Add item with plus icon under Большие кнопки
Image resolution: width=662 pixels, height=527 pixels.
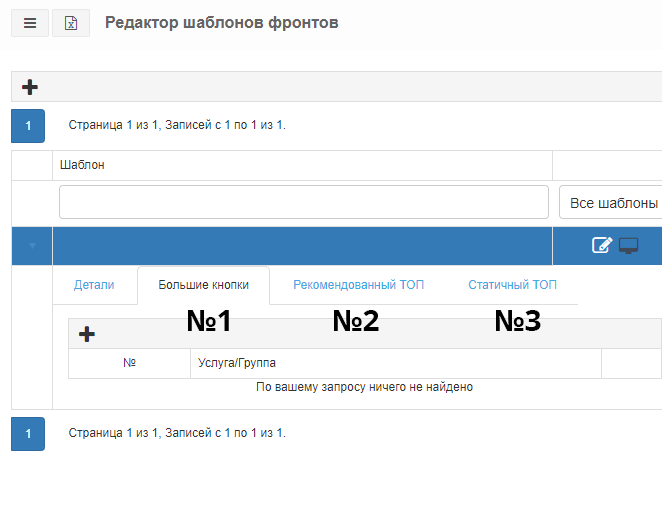tap(87, 334)
